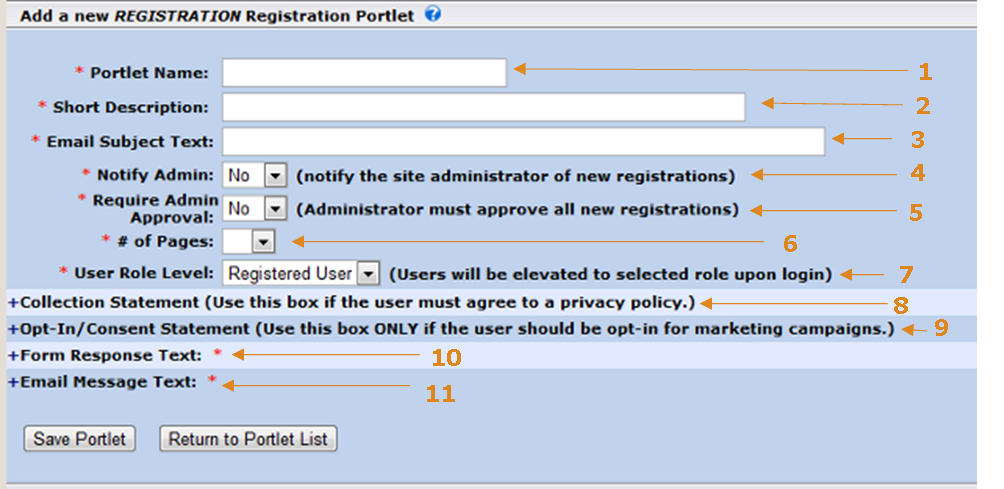Open the User Role Level dropdown
The width and height of the screenshot is (1004, 489).
[302, 274]
